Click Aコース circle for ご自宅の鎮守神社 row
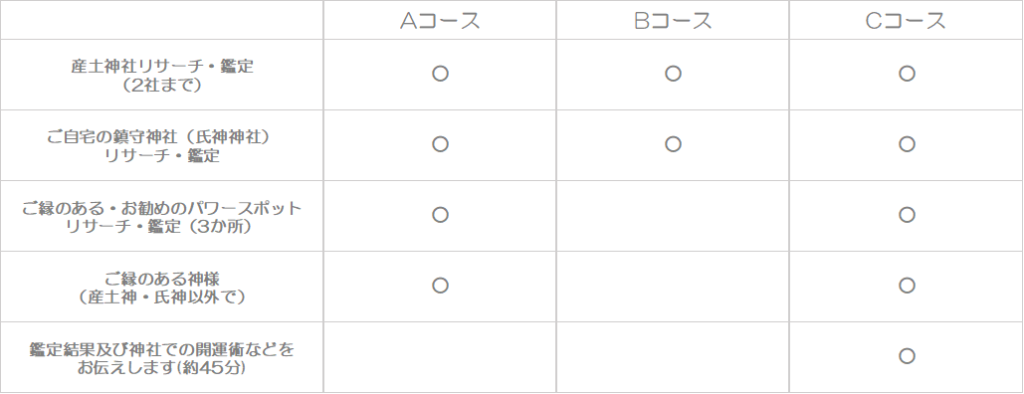The image size is (1024, 394). pos(440,144)
